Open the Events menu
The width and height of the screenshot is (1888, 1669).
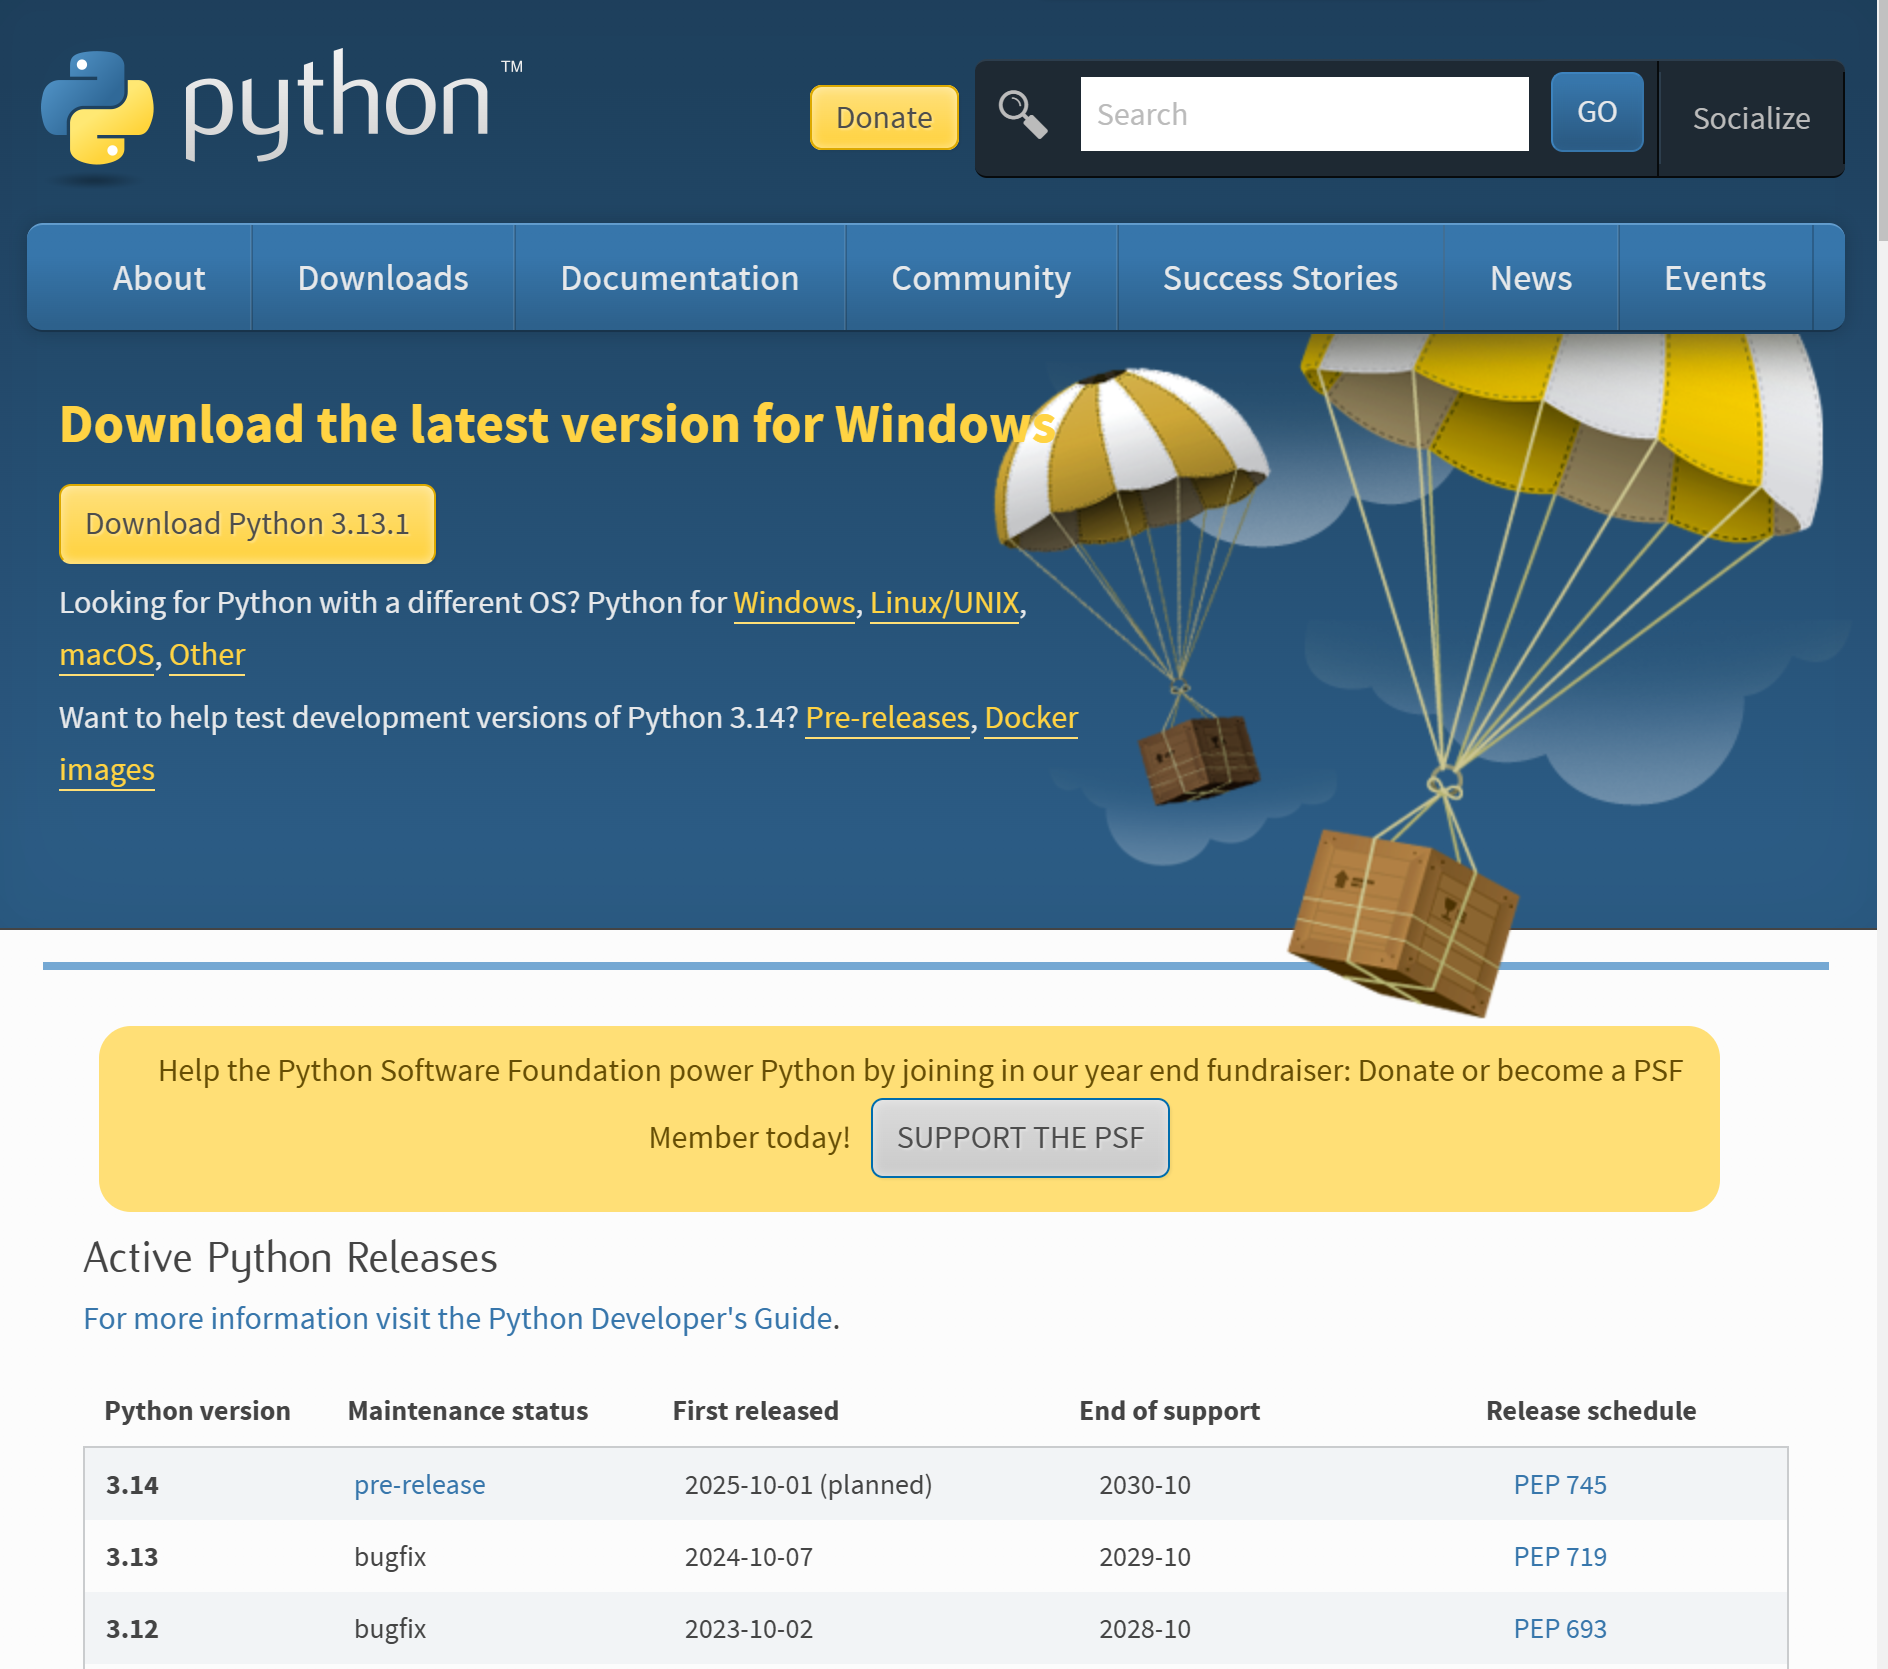point(1715,278)
